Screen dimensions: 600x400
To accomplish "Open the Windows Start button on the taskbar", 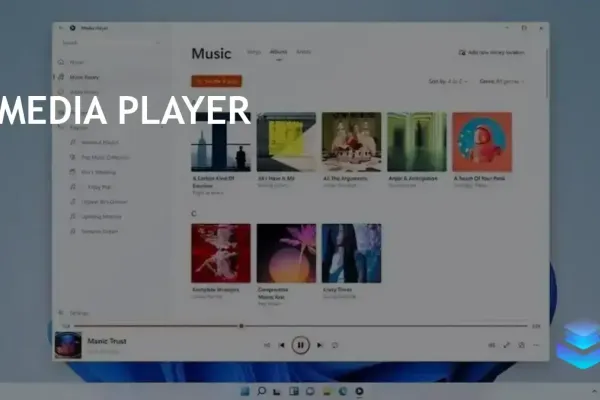I will coord(245,391).
